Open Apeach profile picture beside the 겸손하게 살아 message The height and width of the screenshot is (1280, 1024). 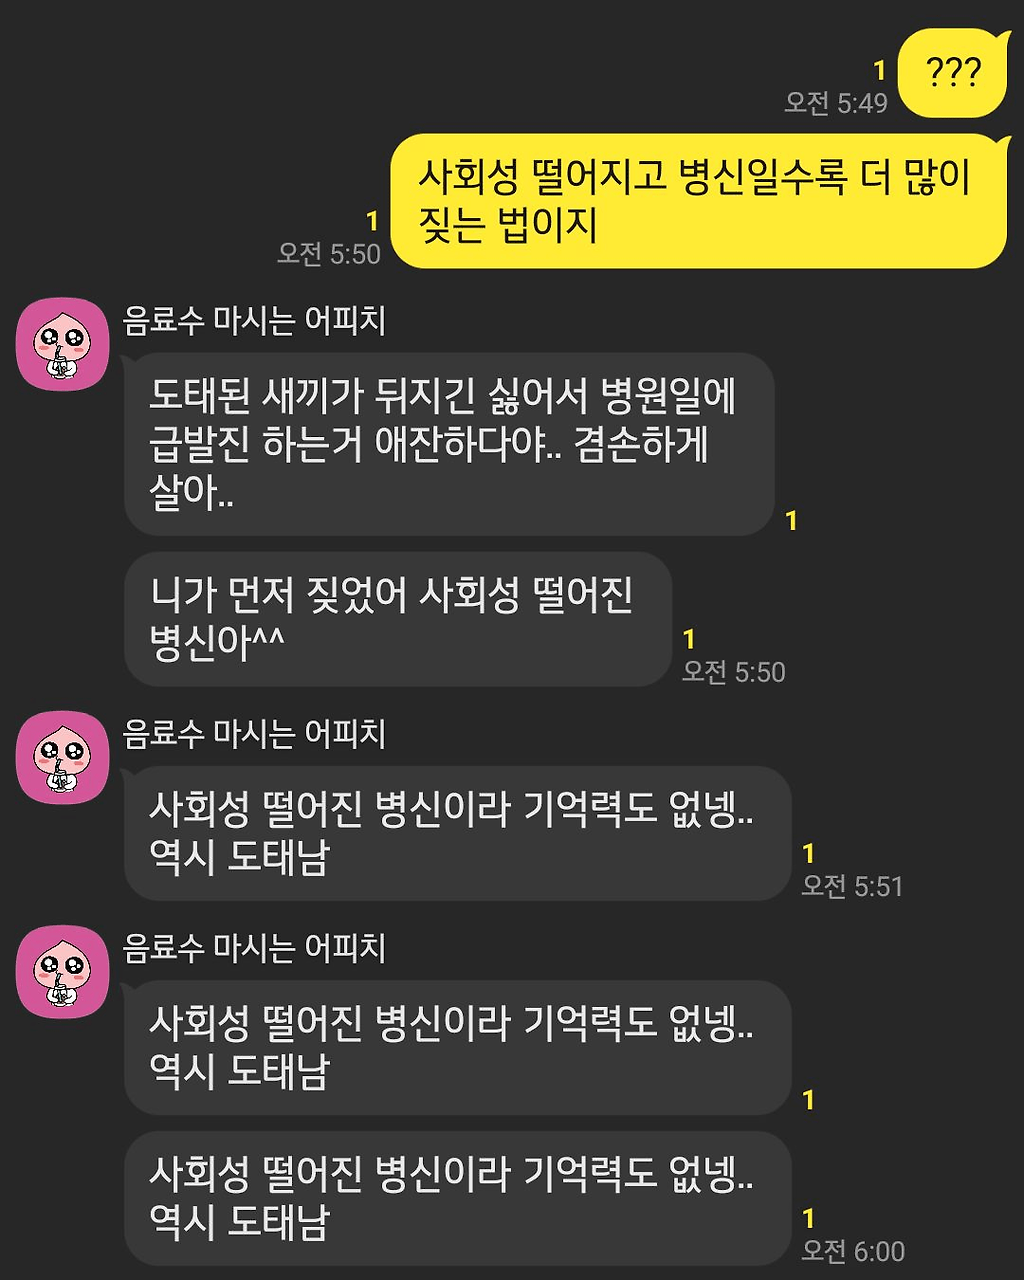coord(62,344)
